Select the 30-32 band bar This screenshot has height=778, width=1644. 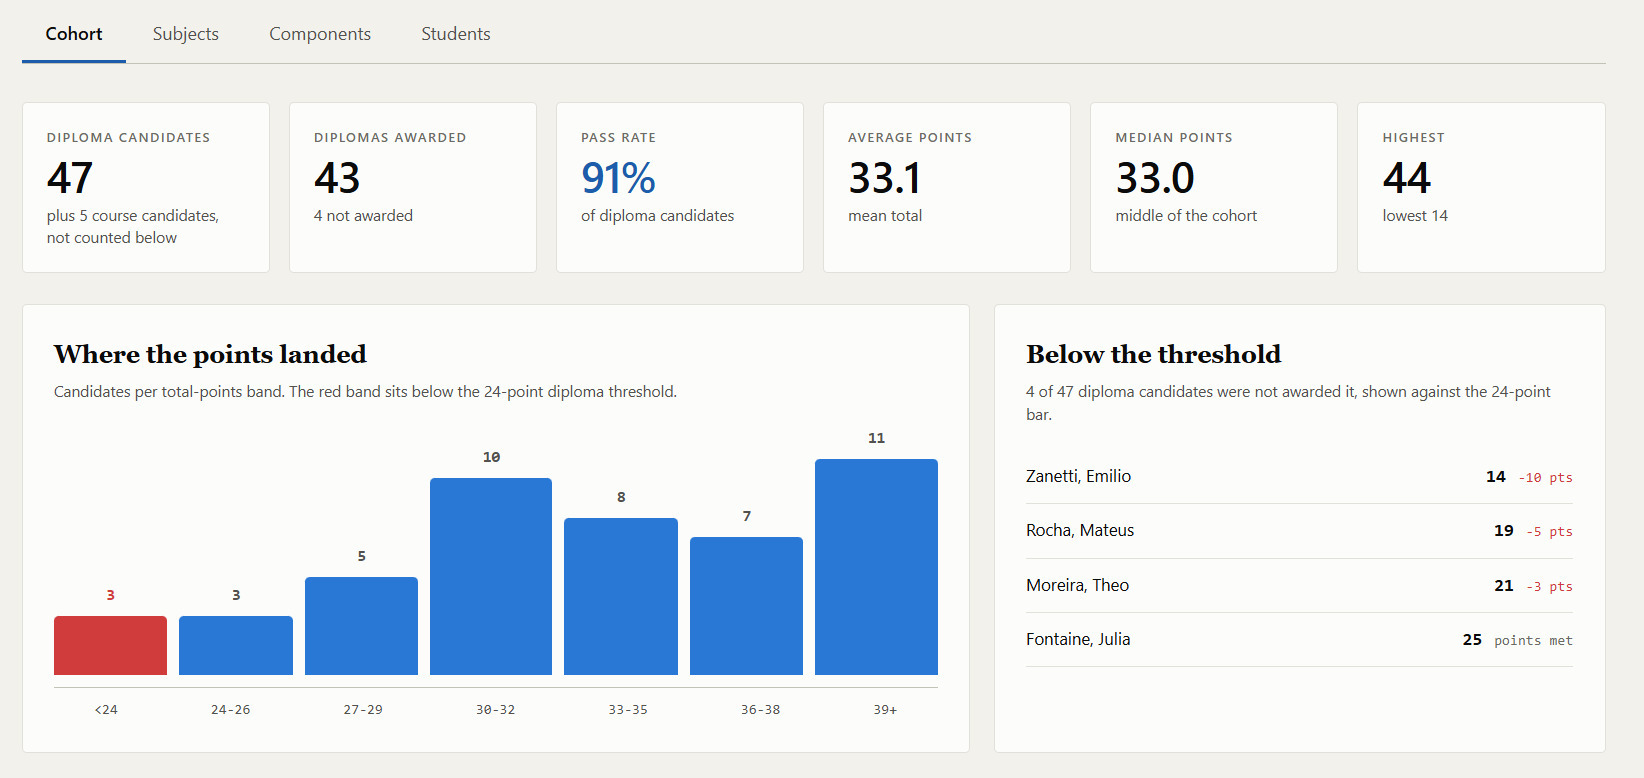(x=491, y=576)
